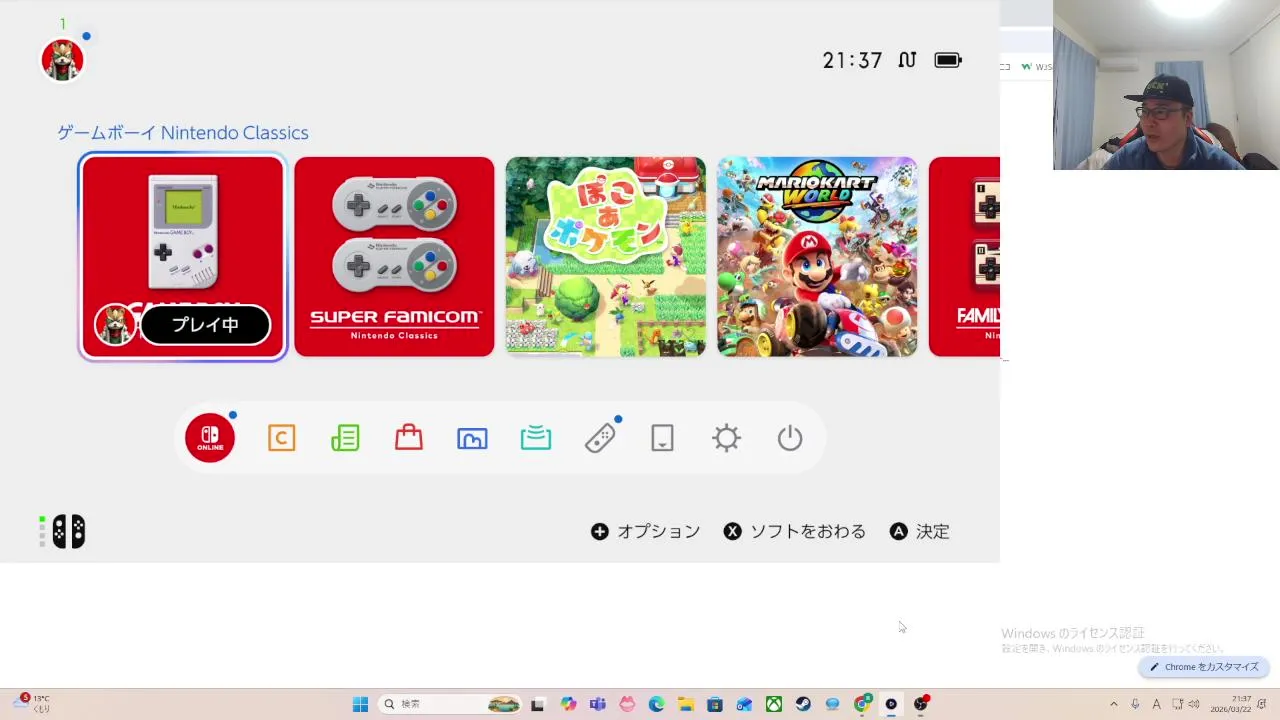Open the blue Album icon
This screenshot has height=720, width=1280.
click(x=472, y=438)
